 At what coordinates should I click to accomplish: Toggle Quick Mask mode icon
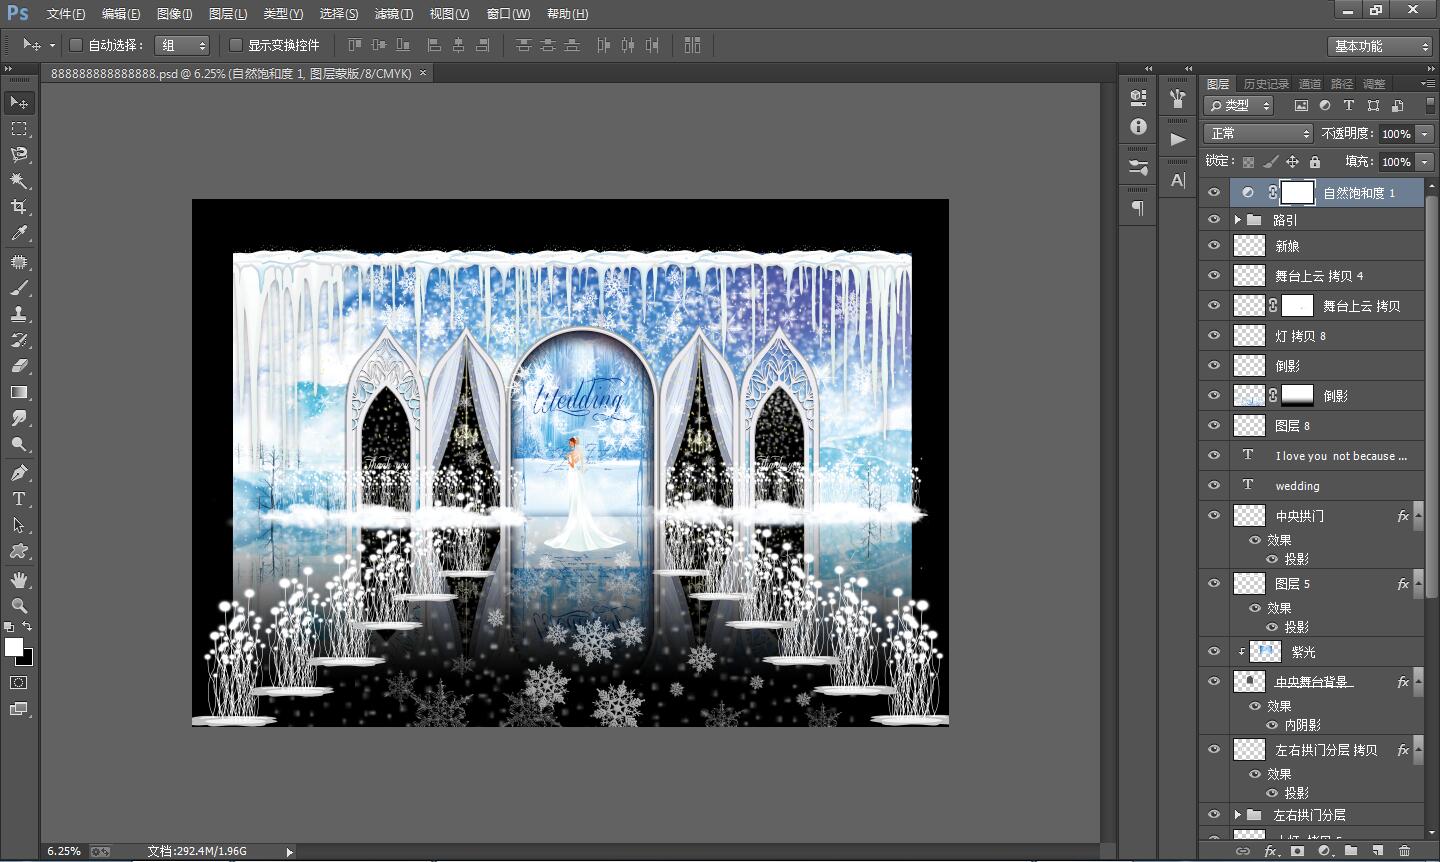pyautogui.click(x=19, y=683)
